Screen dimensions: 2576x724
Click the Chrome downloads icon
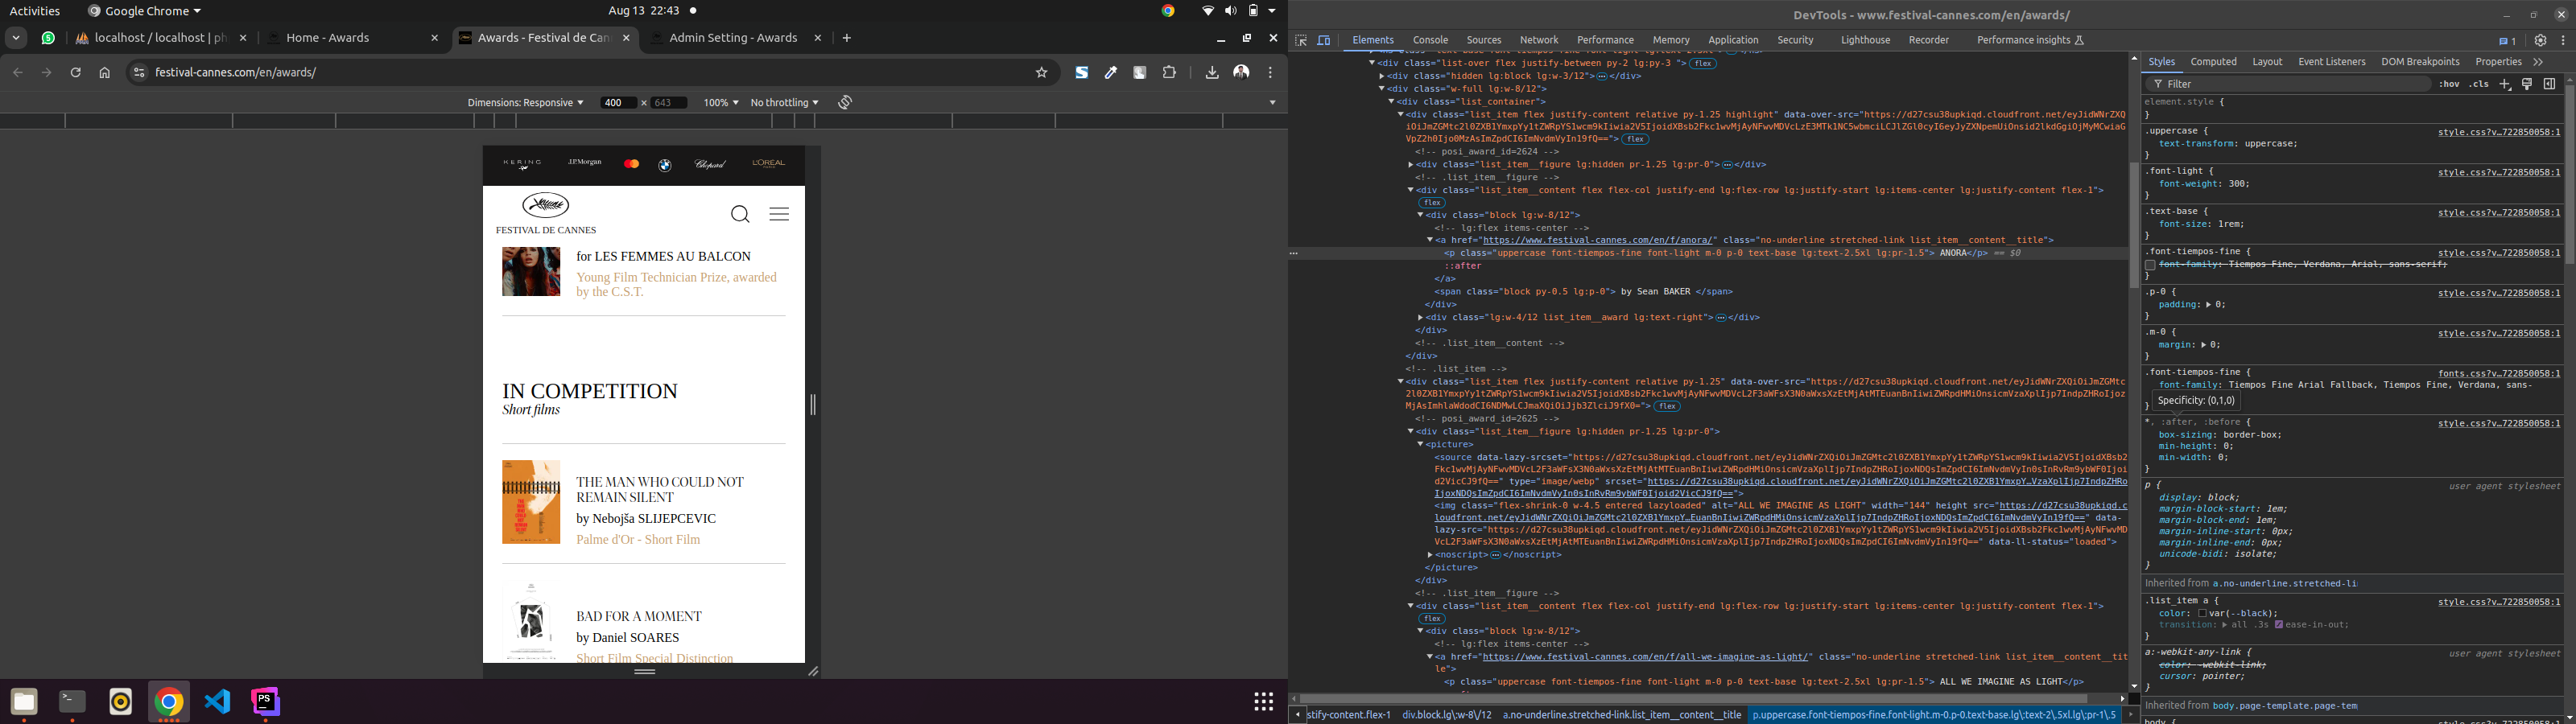click(x=1212, y=73)
